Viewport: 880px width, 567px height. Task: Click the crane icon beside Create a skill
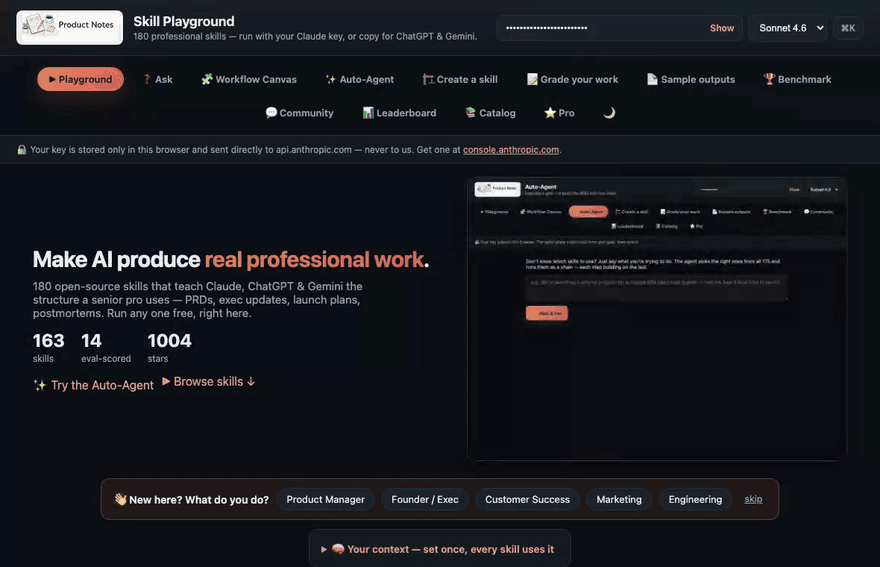point(428,79)
